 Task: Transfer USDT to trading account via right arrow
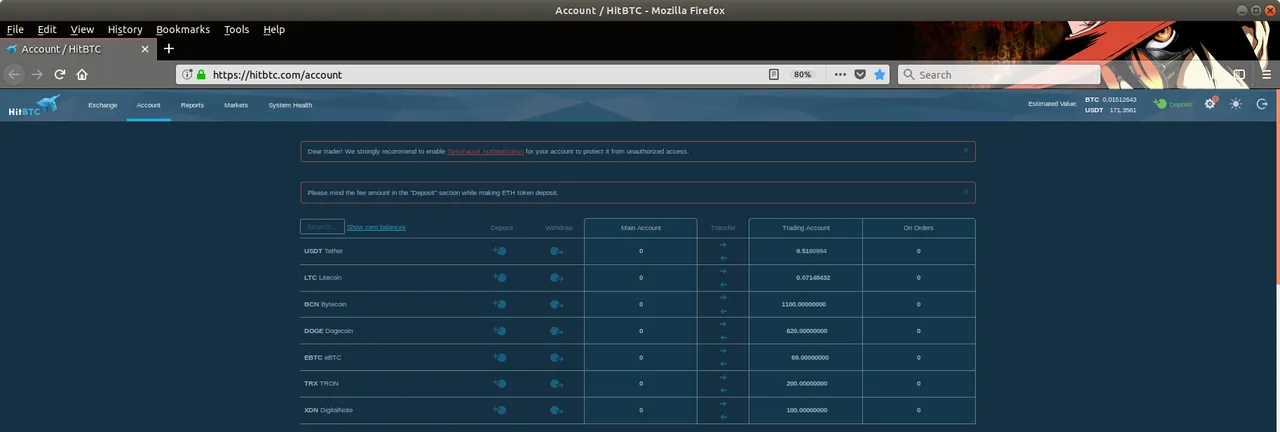point(723,245)
